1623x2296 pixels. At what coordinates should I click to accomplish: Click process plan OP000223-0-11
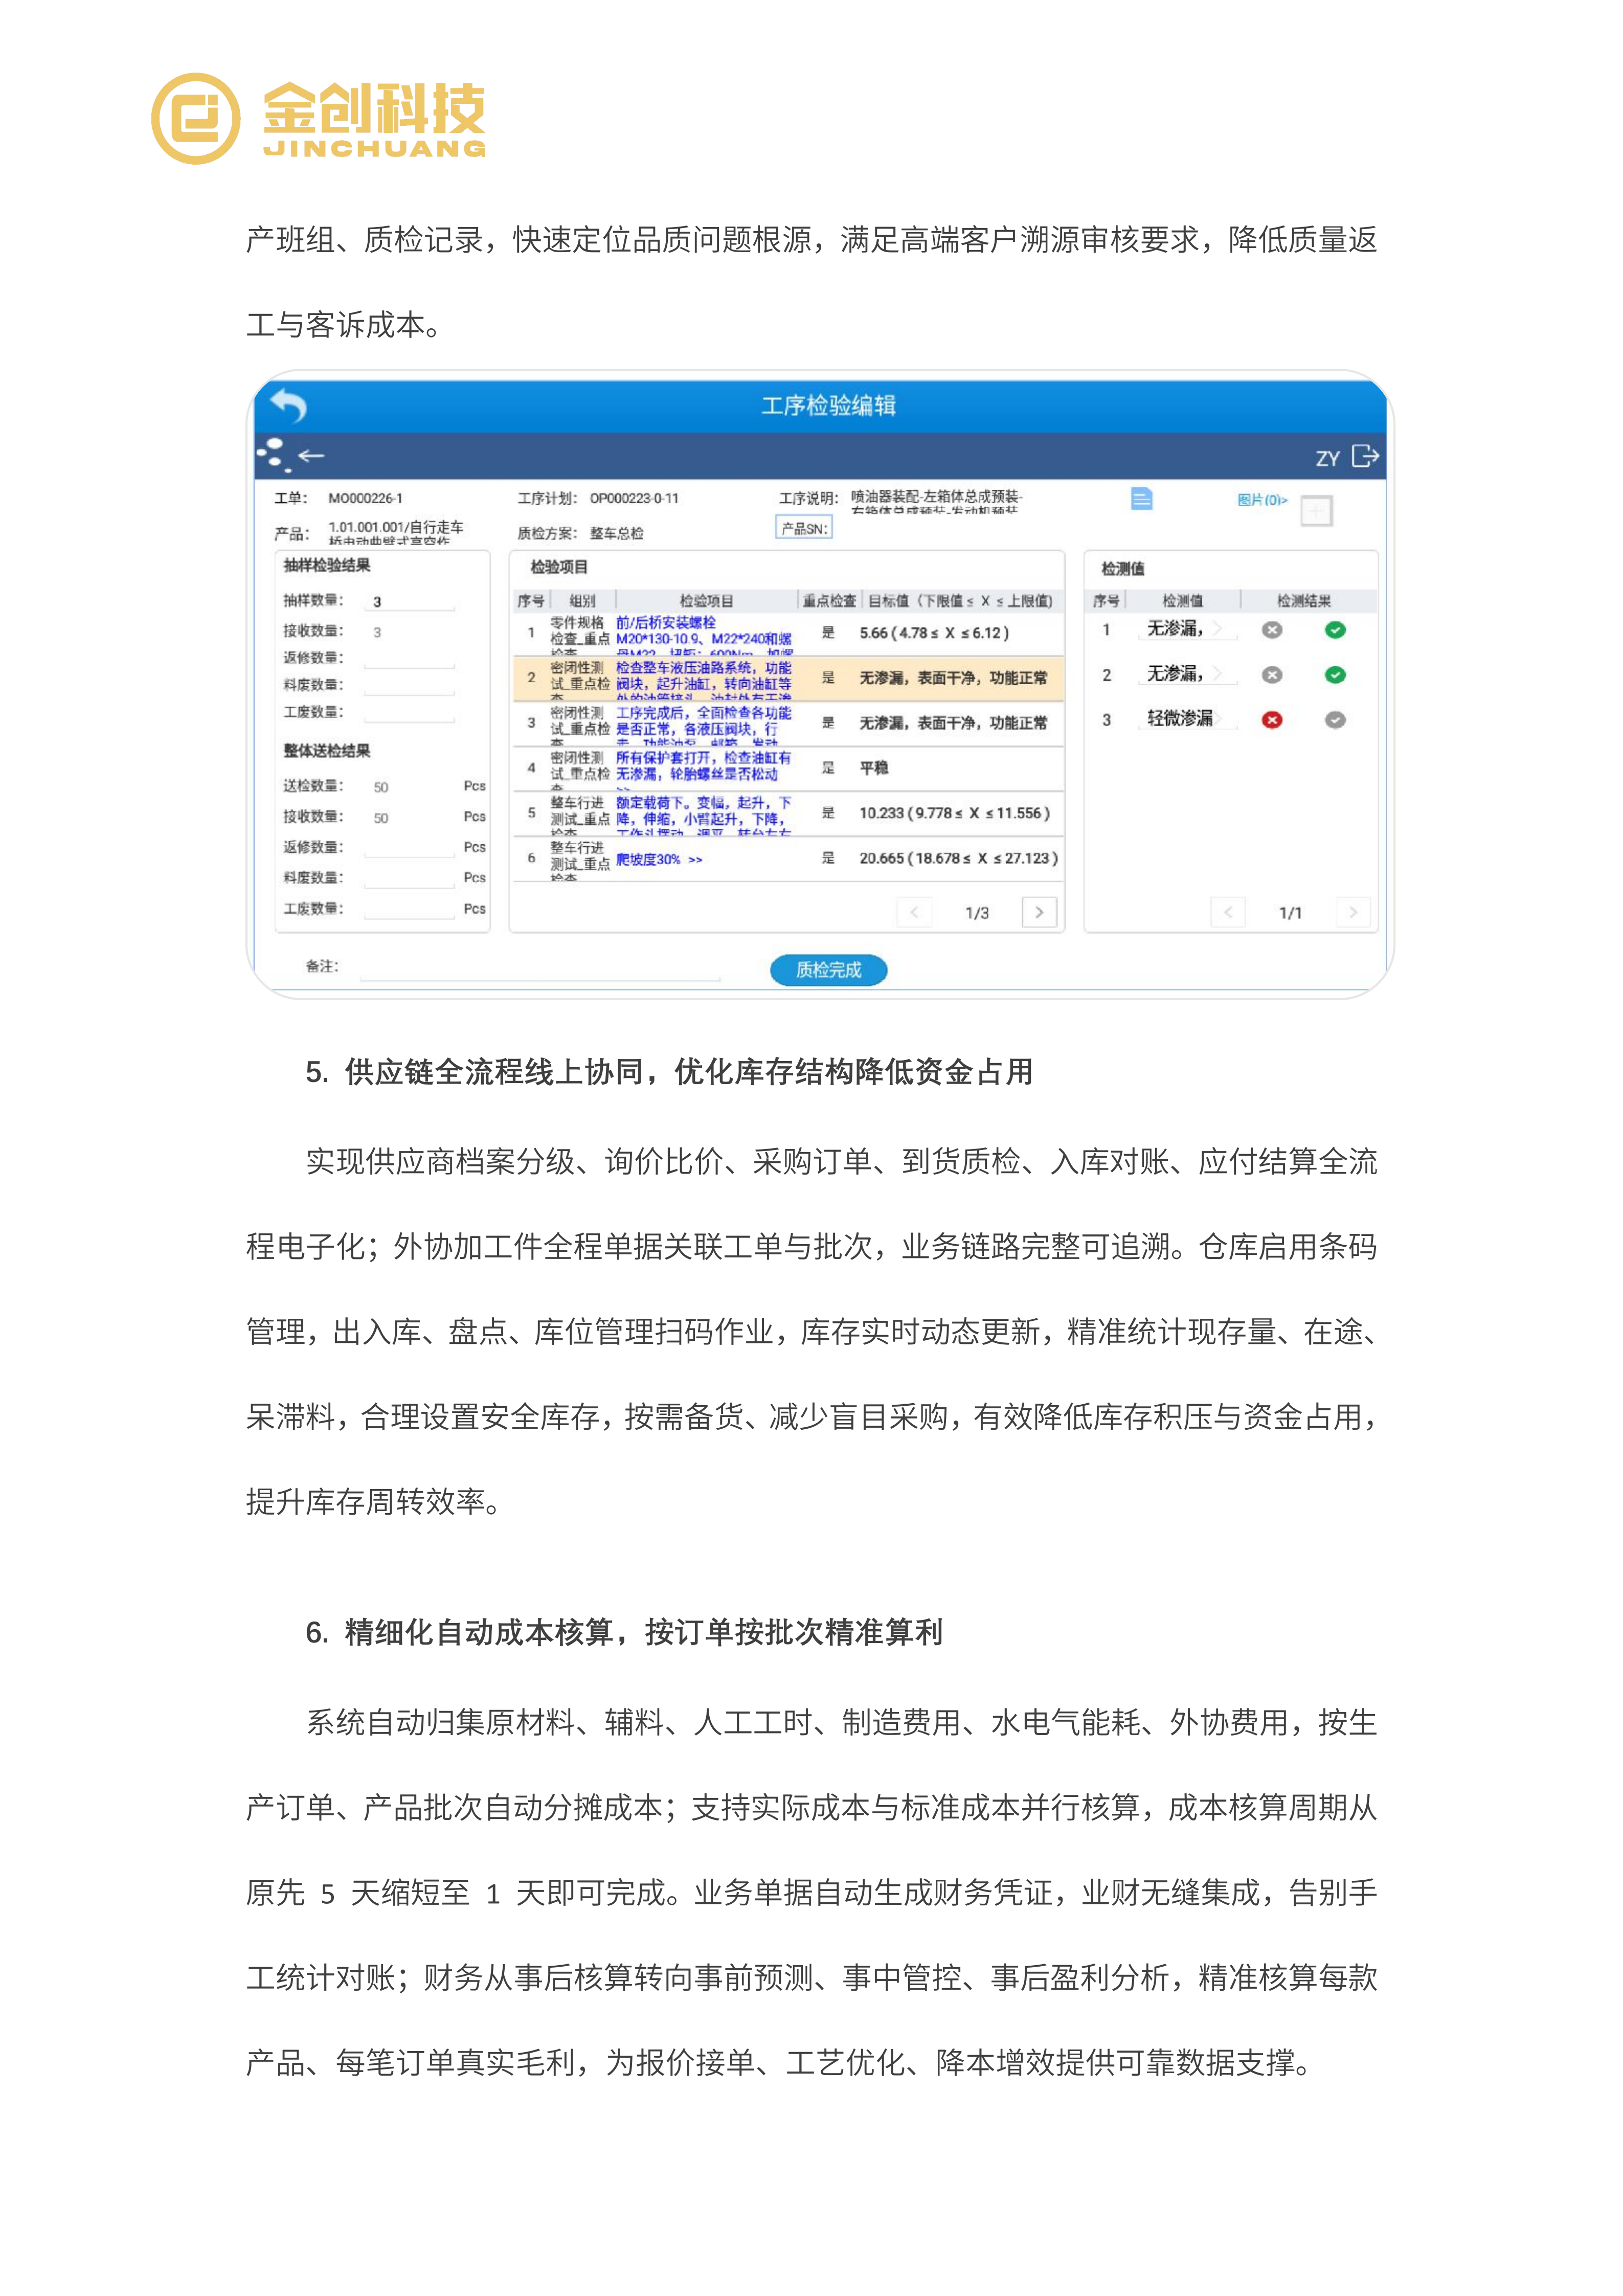[x=633, y=498]
